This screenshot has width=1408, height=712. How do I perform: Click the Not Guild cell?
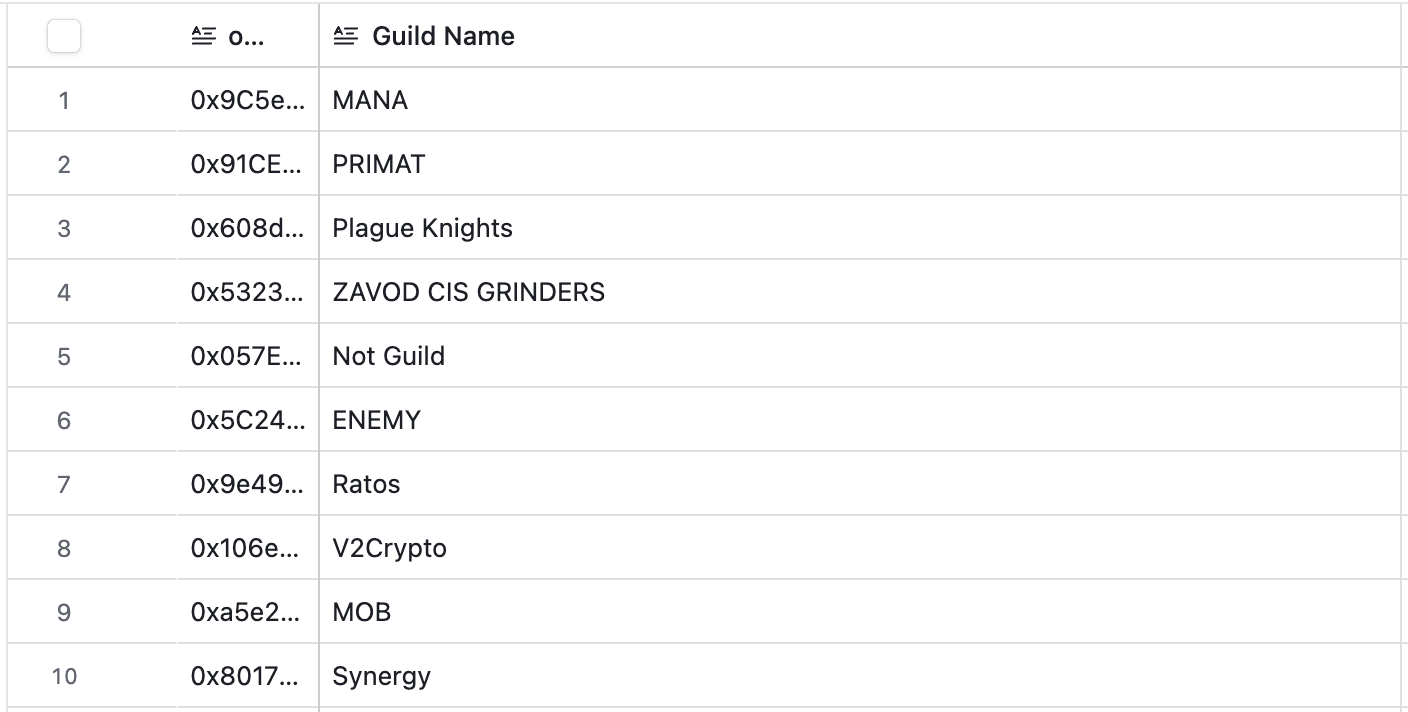(x=388, y=356)
